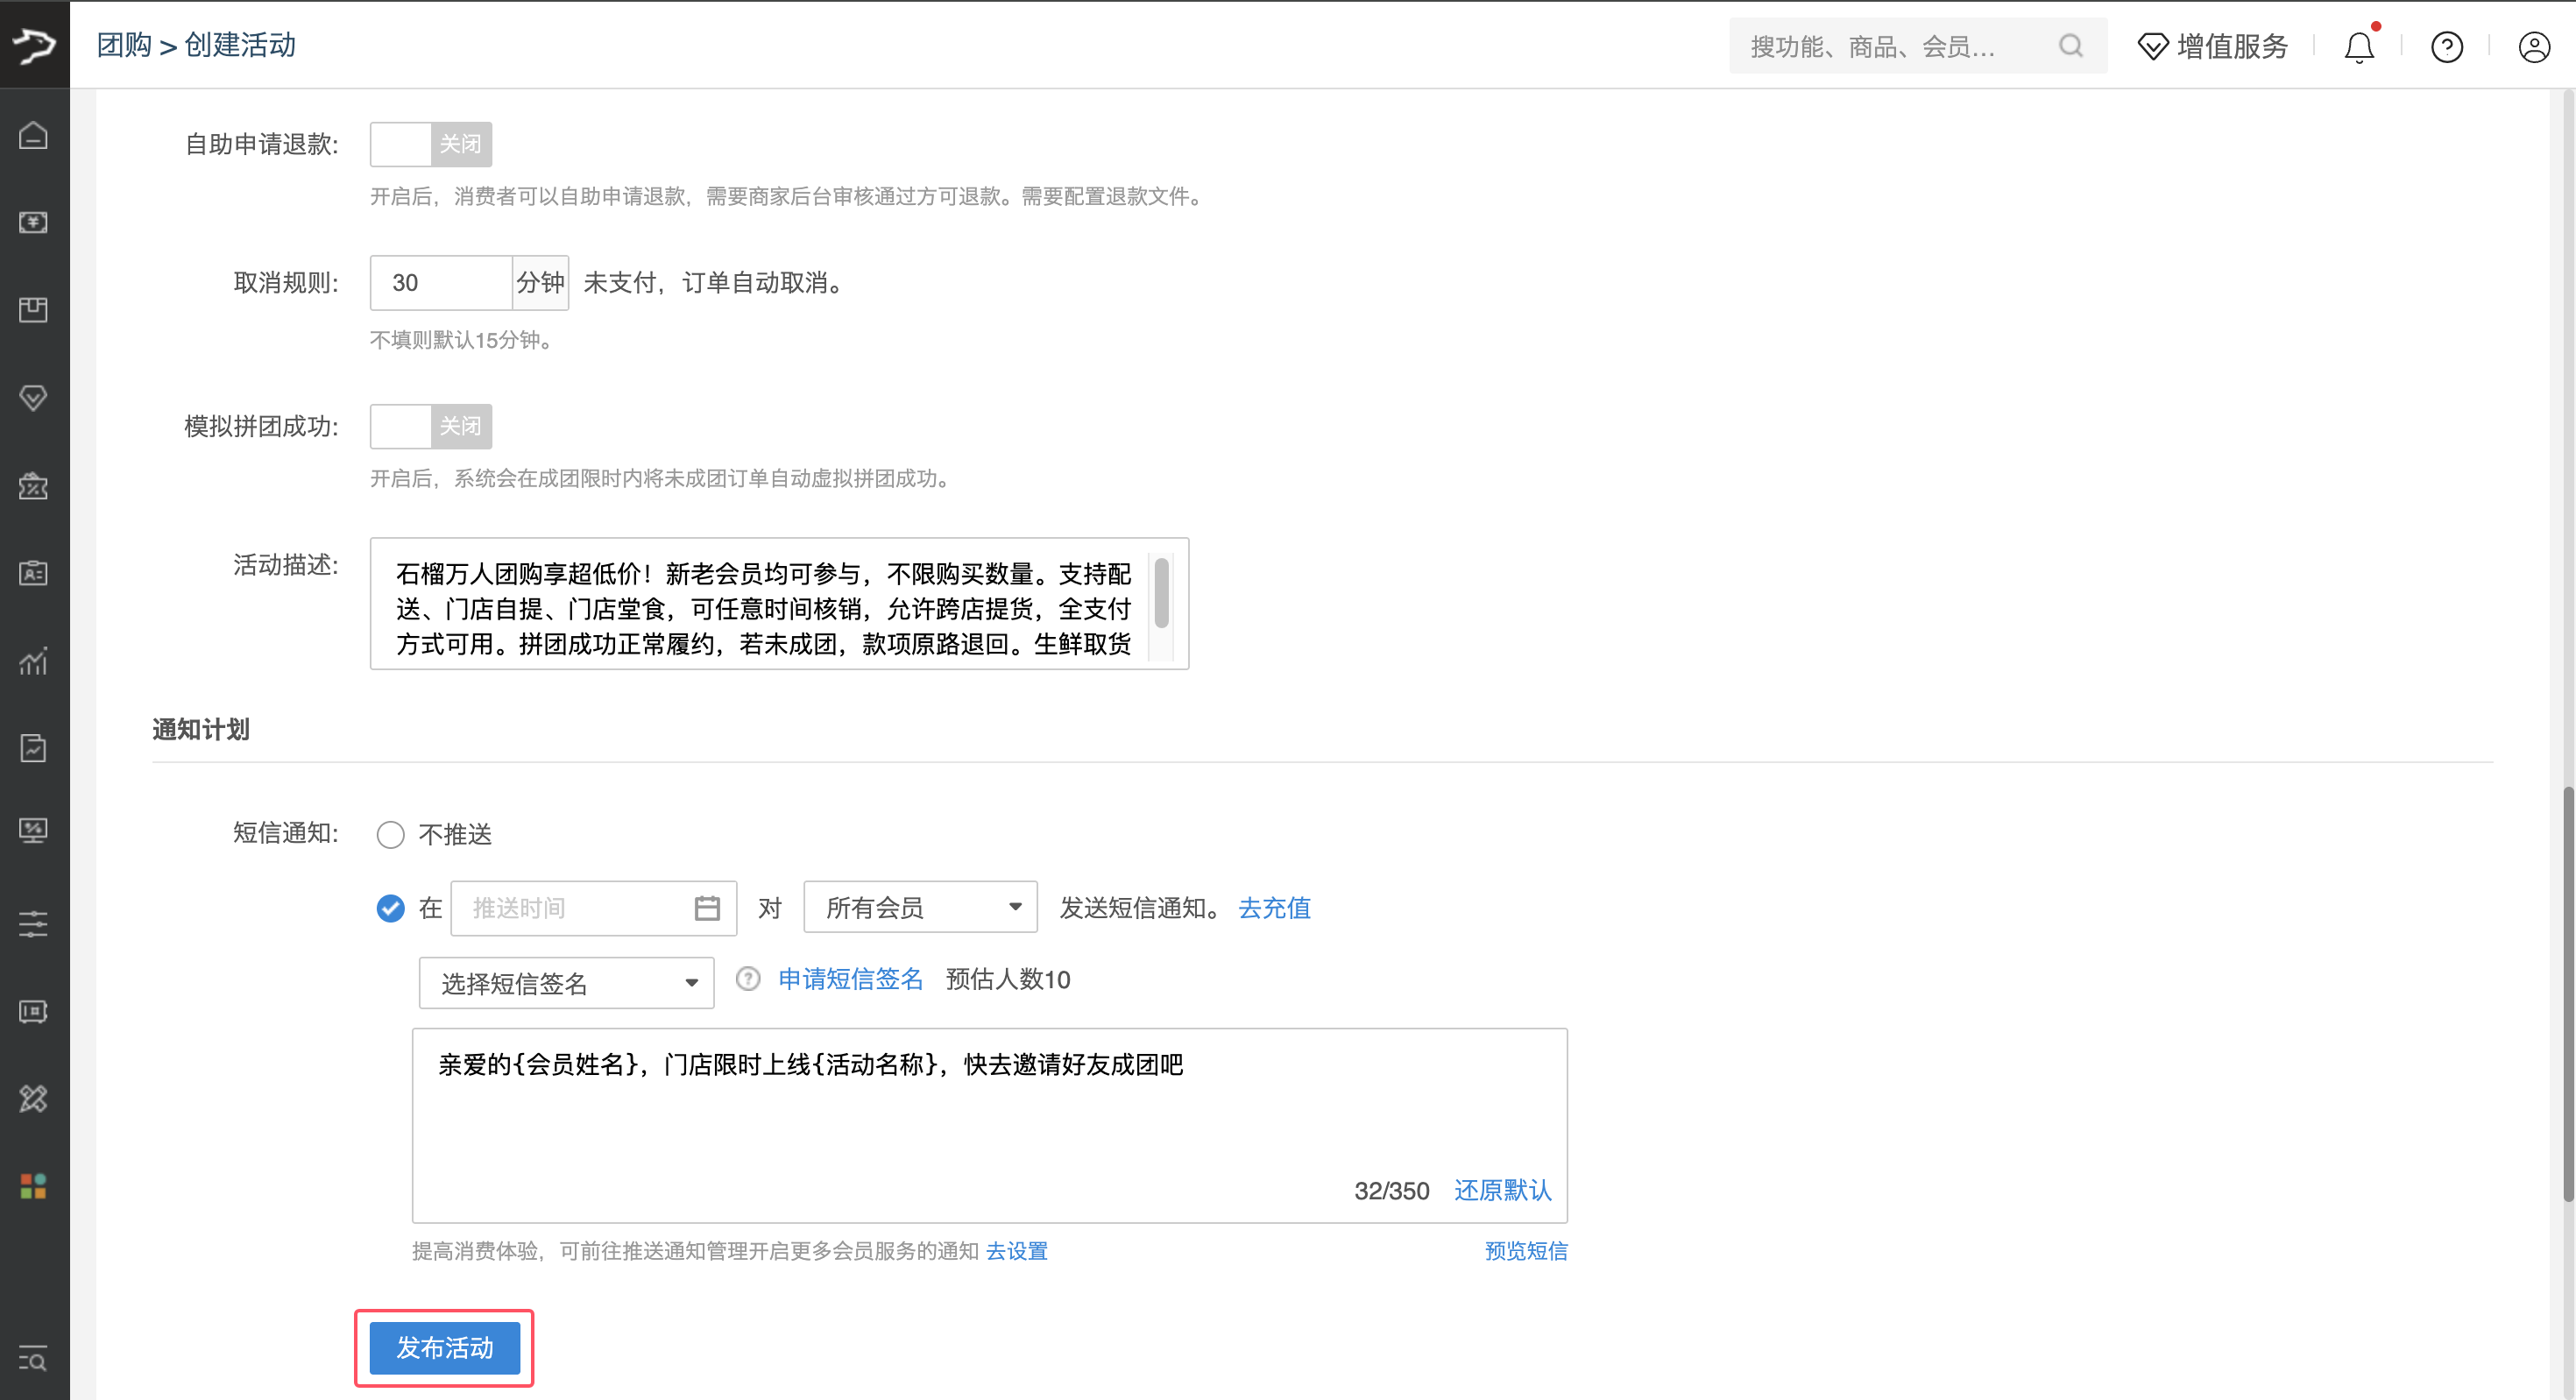Select the 不推送 radio option
The width and height of the screenshot is (2576, 1400).
[x=390, y=835]
